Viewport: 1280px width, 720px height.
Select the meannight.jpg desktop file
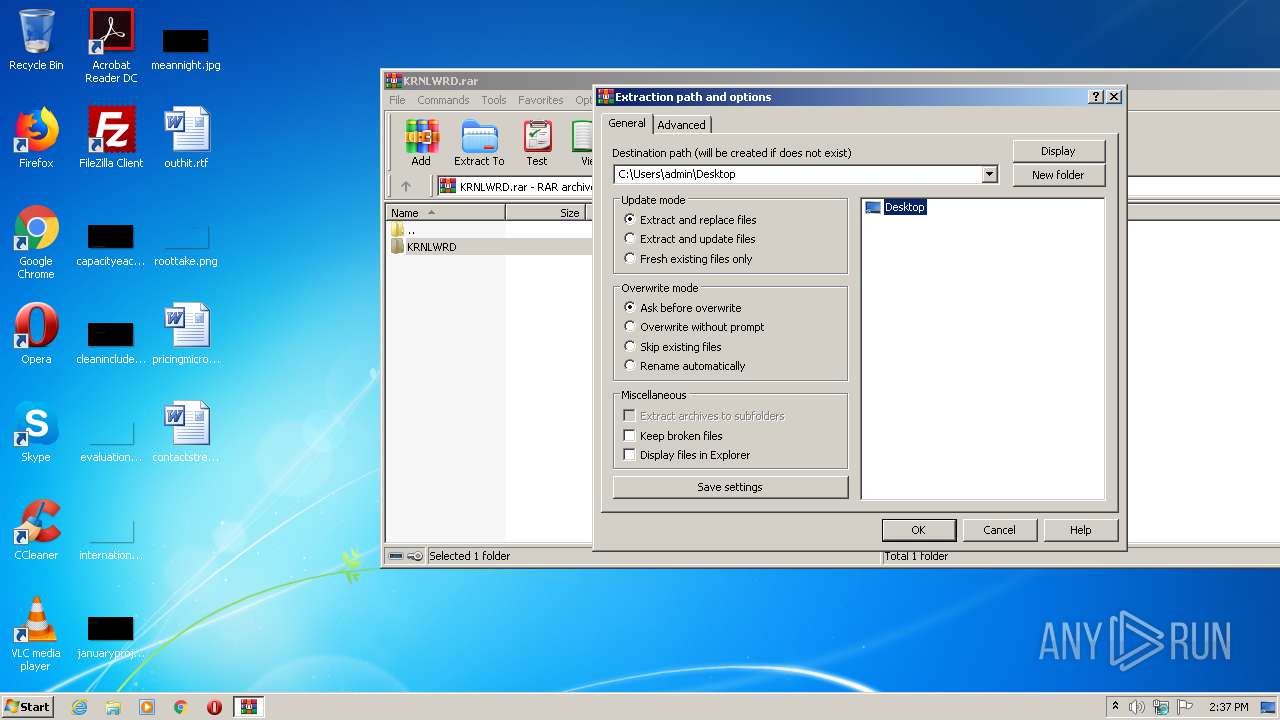coord(186,48)
